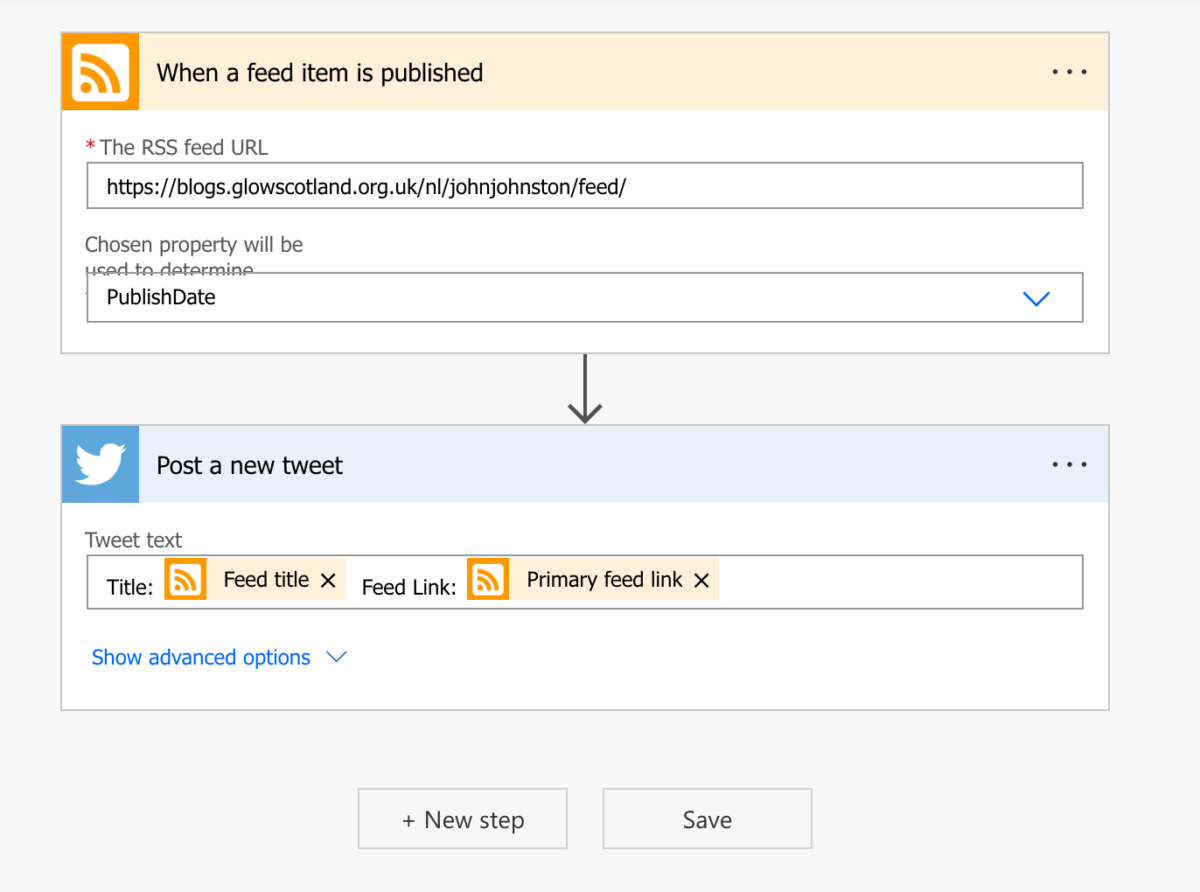Image resolution: width=1200 pixels, height=892 pixels.
Task: Click the dropdown chevron next to Show advanced options
Action: [x=336, y=657]
